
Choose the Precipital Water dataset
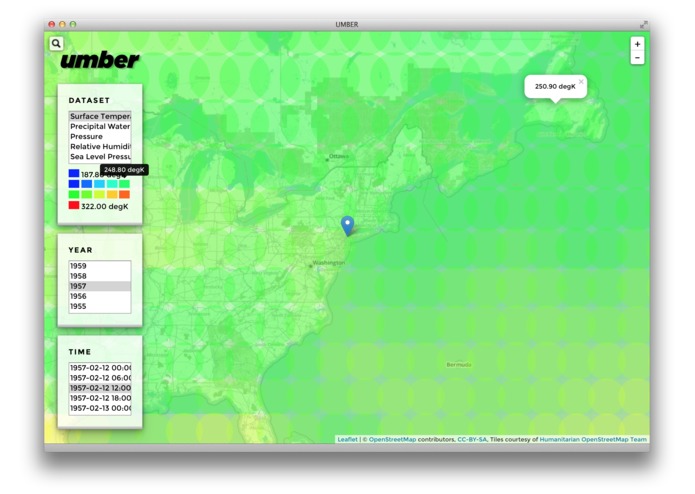(100, 126)
